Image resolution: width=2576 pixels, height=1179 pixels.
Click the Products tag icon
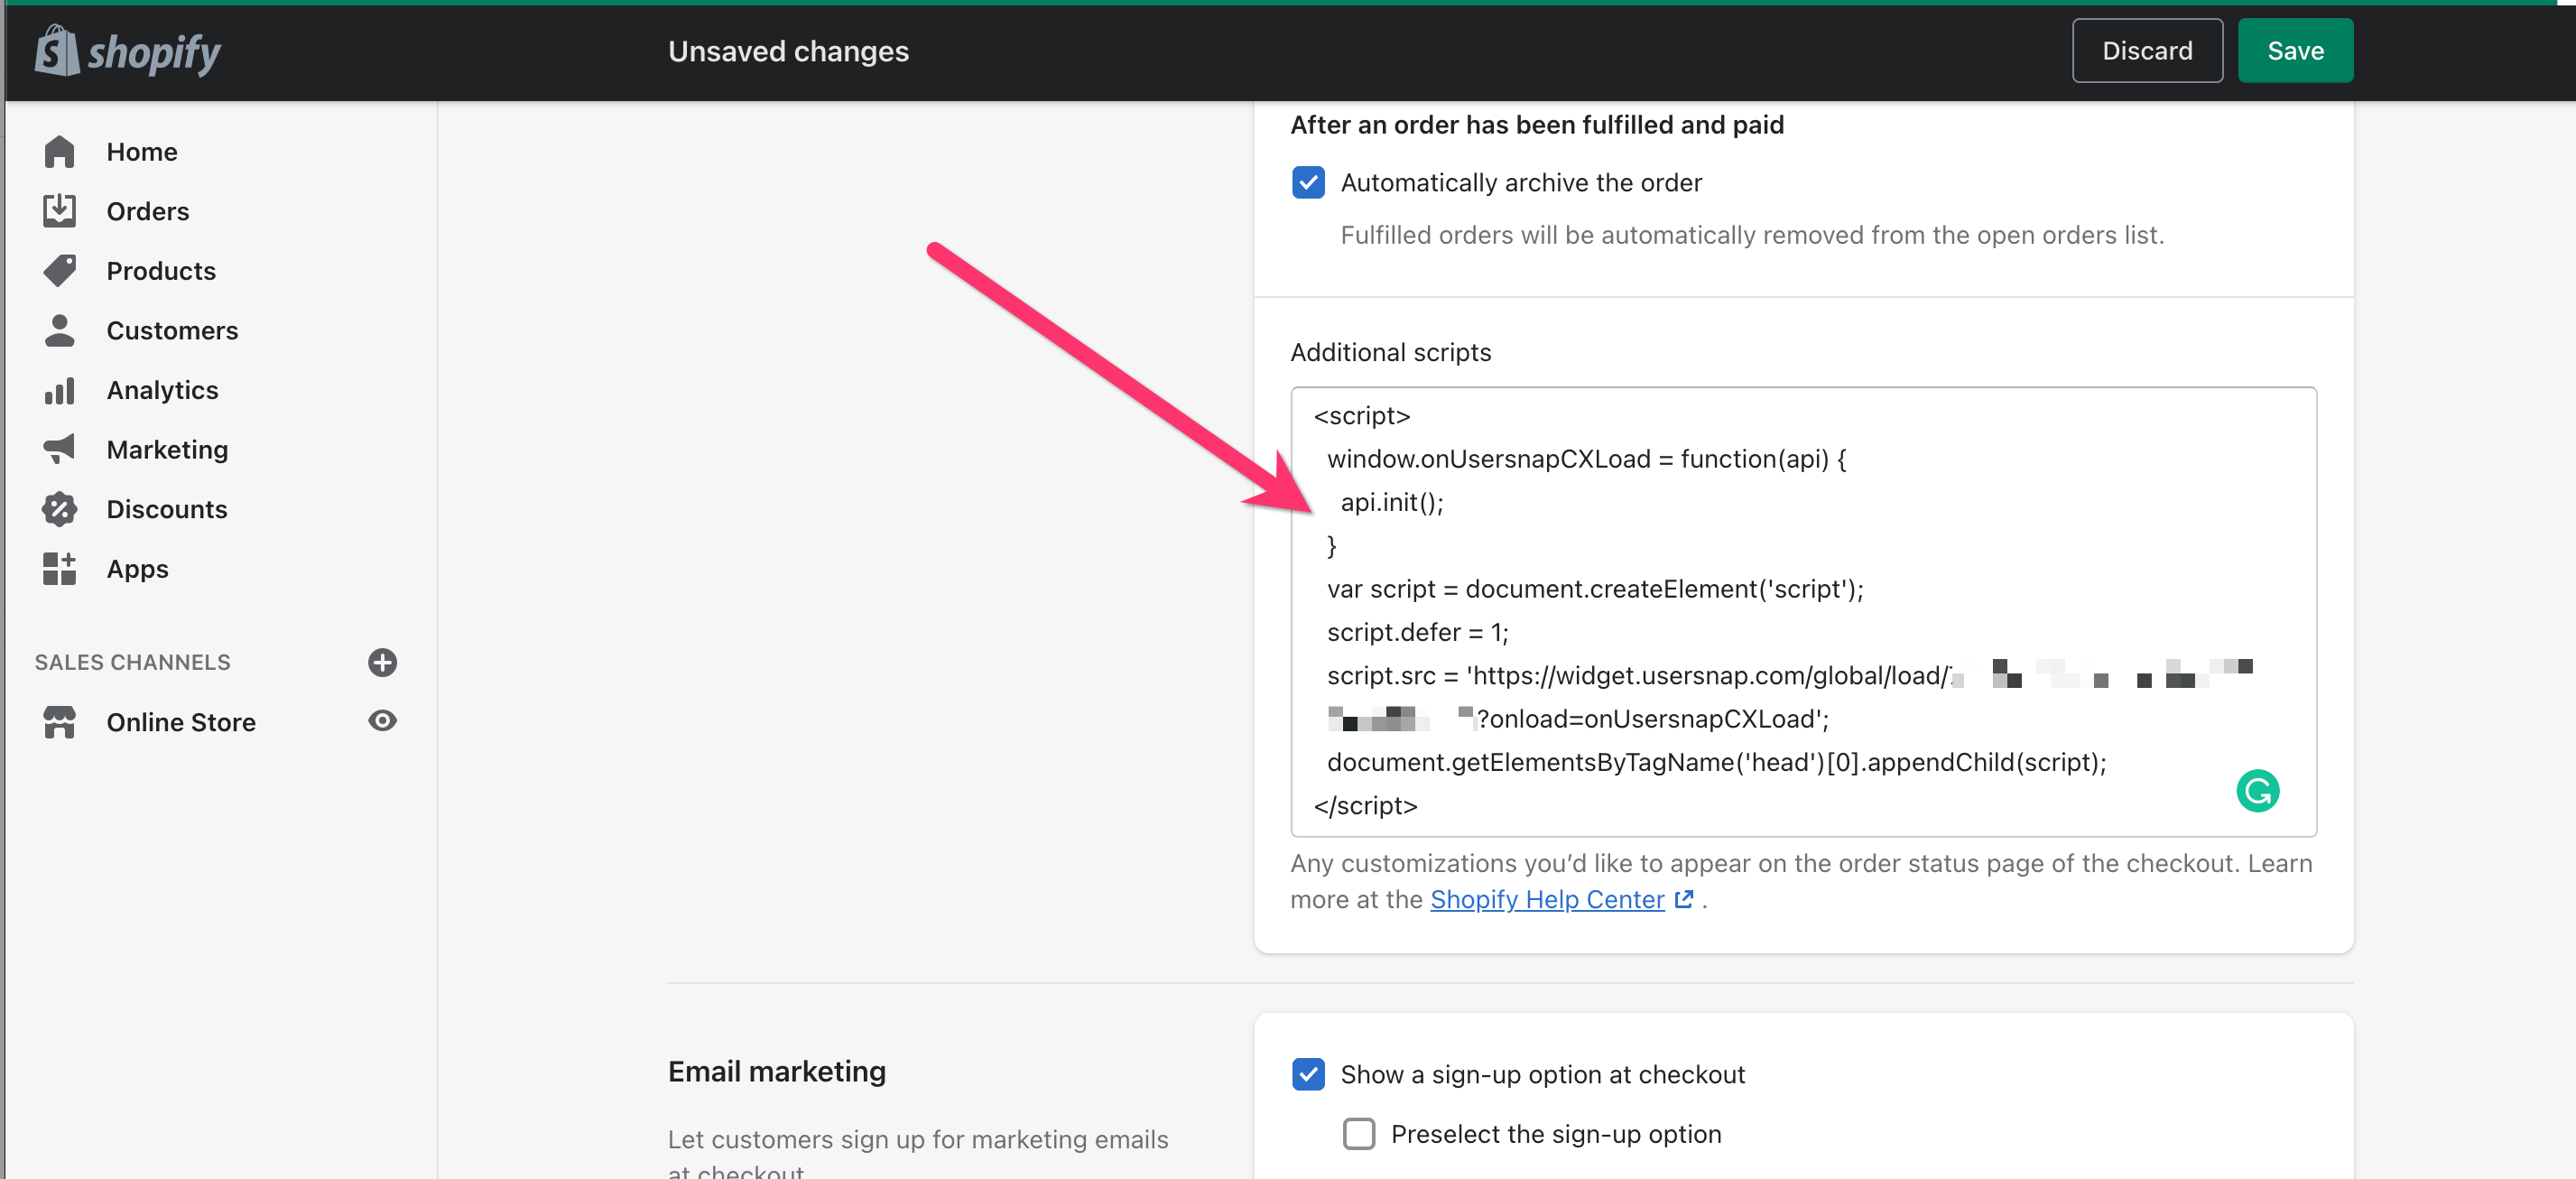click(59, 271)
